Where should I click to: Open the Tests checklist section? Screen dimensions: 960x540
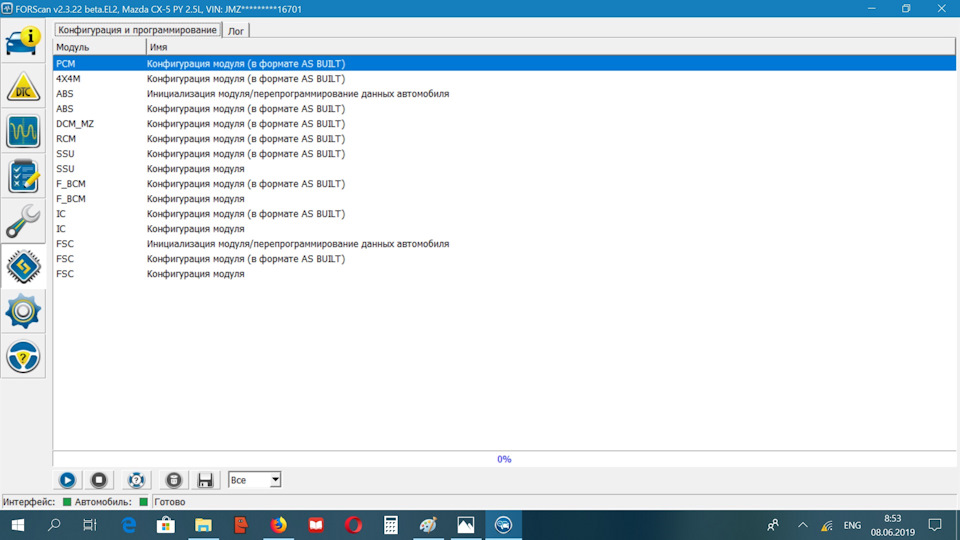[x=23, y=176]
